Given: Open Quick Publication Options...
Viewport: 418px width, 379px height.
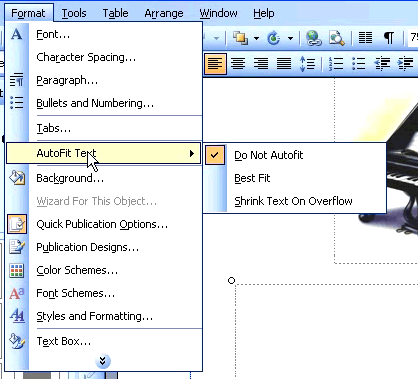Looking at the screenshot, I should [104, 224].
